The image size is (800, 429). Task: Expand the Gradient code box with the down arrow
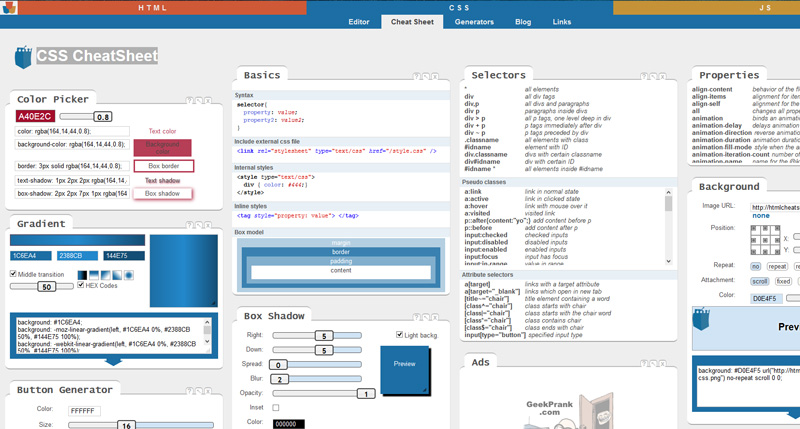[x=113, y=362]
